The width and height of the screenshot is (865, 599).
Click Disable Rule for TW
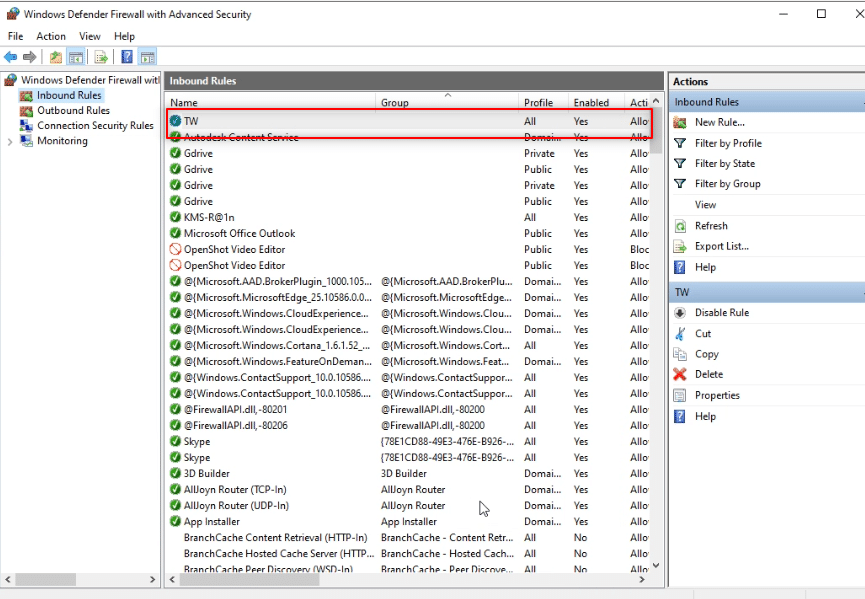coord(722,313)
